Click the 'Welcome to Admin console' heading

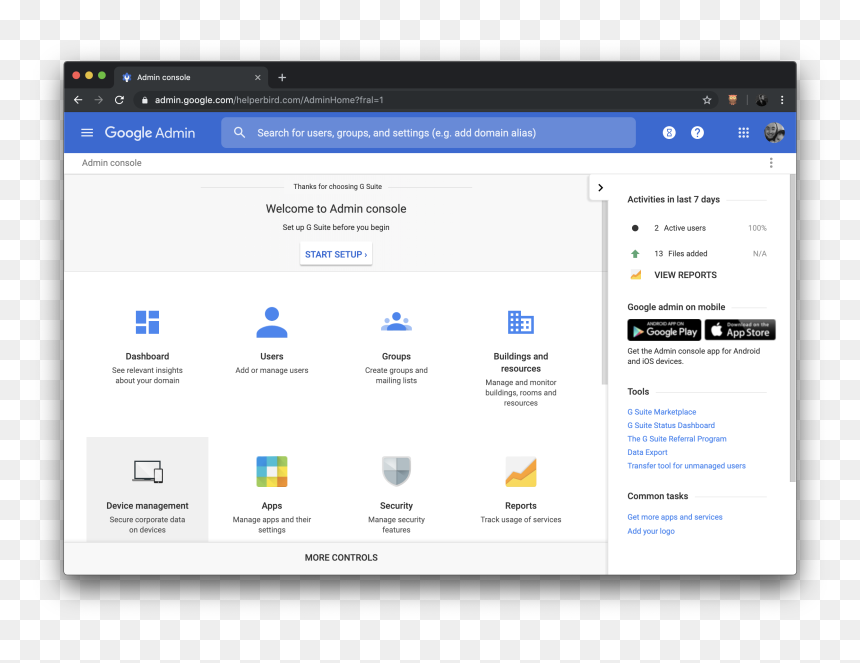click(336, 209)
